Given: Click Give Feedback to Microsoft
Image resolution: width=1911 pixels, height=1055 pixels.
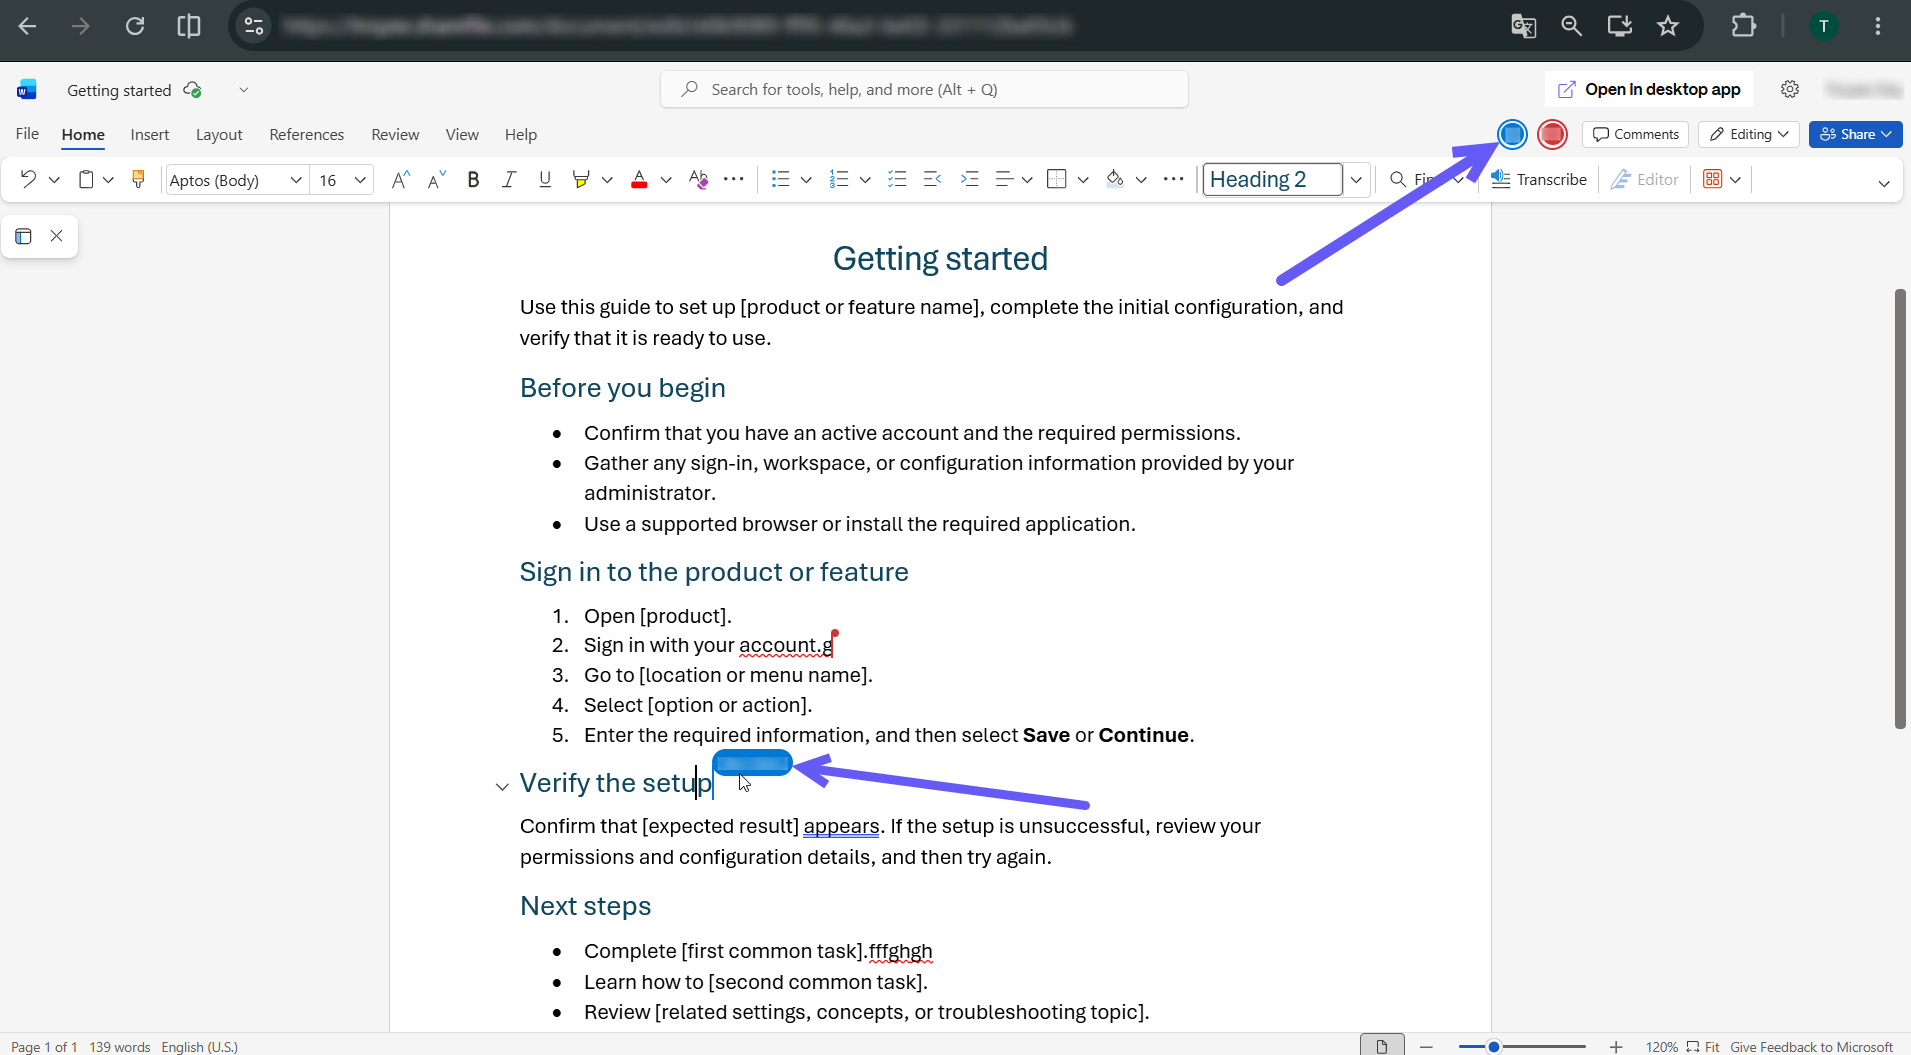Looking at the screenshot, I should (x=1811, y=1046).
